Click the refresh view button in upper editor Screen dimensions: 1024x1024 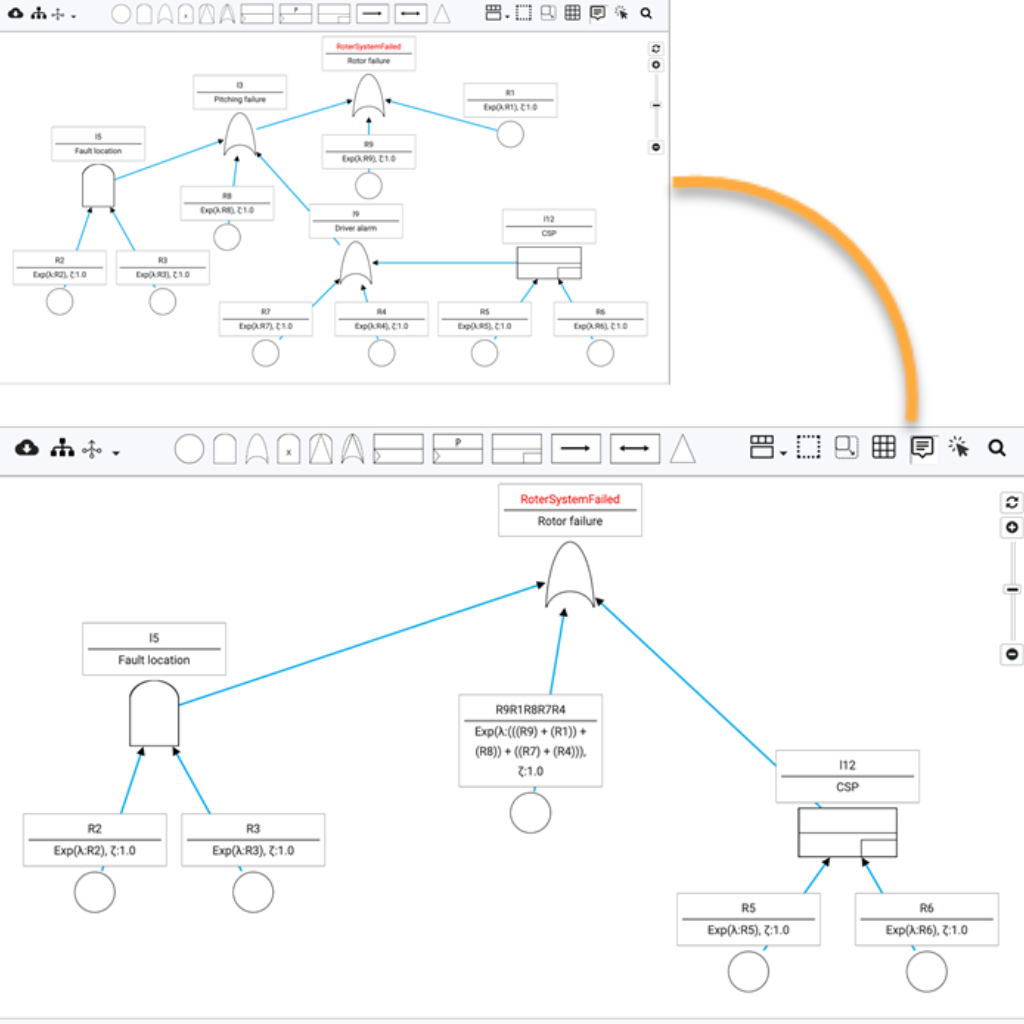click(x=656, y=48)
